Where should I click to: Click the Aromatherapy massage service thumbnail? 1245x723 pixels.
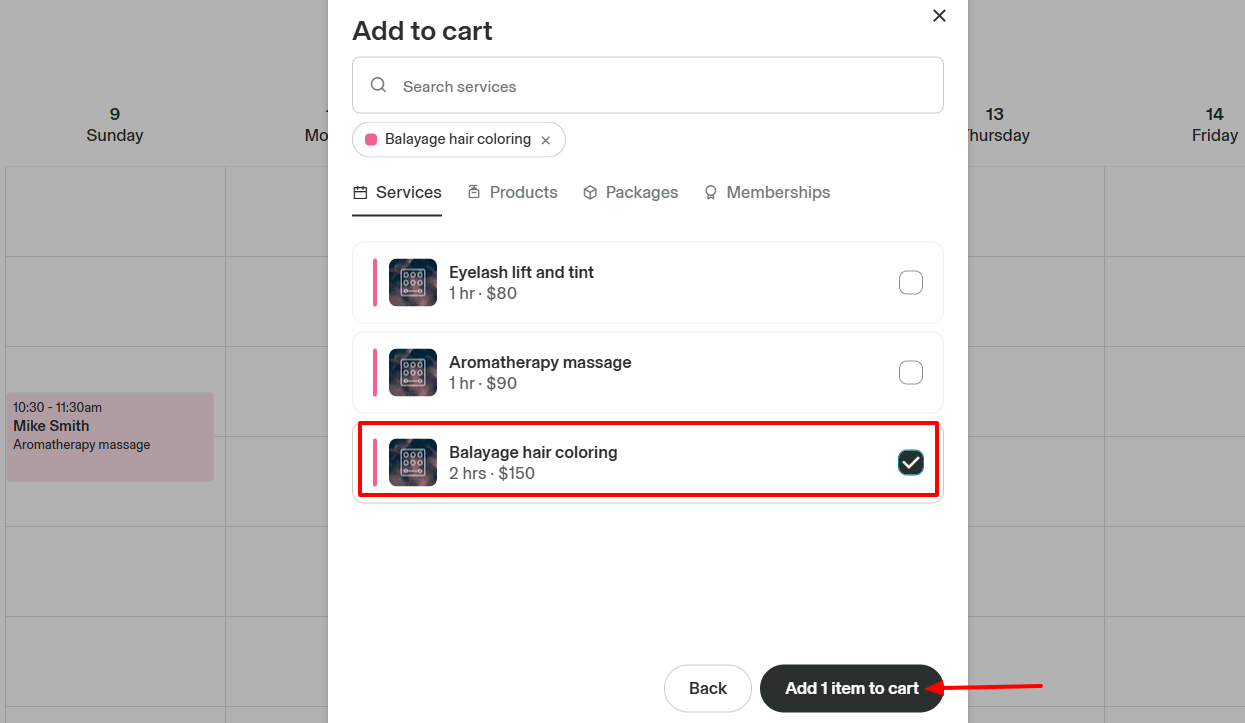click(x=413, y=373)
